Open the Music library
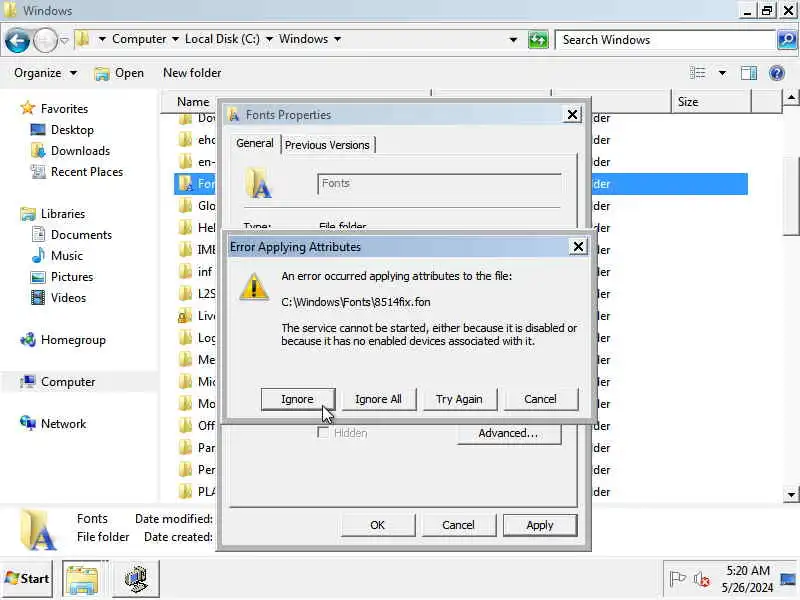The width and height of the screenshot is (800, 600). coord(67,256)
